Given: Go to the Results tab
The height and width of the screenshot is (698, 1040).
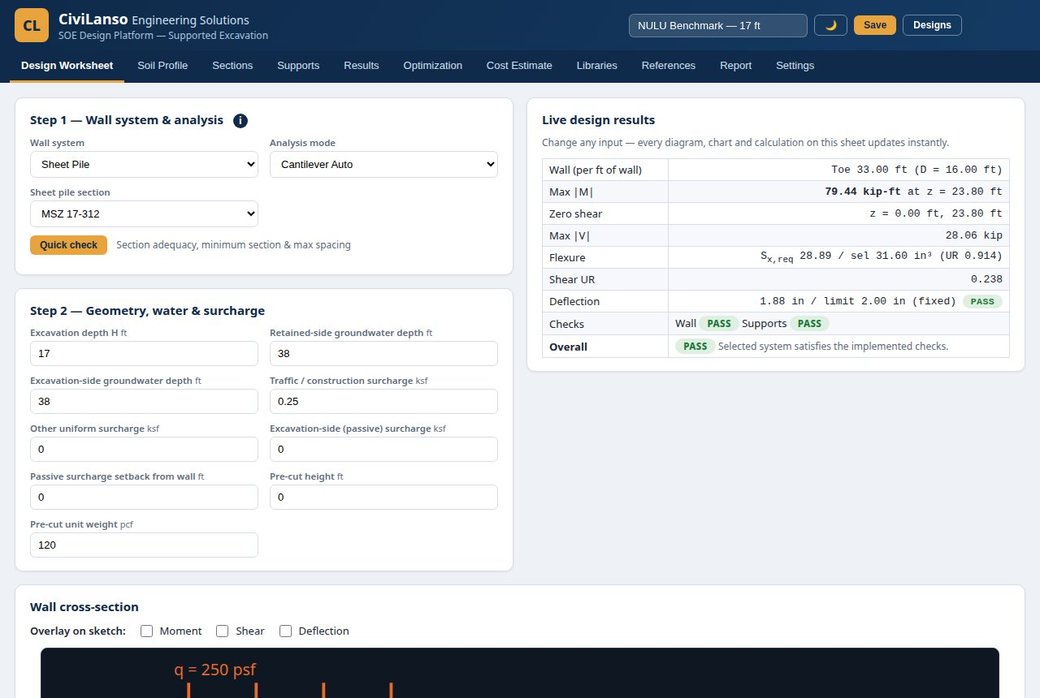Looking at the screenshot, I should (361, 66).
